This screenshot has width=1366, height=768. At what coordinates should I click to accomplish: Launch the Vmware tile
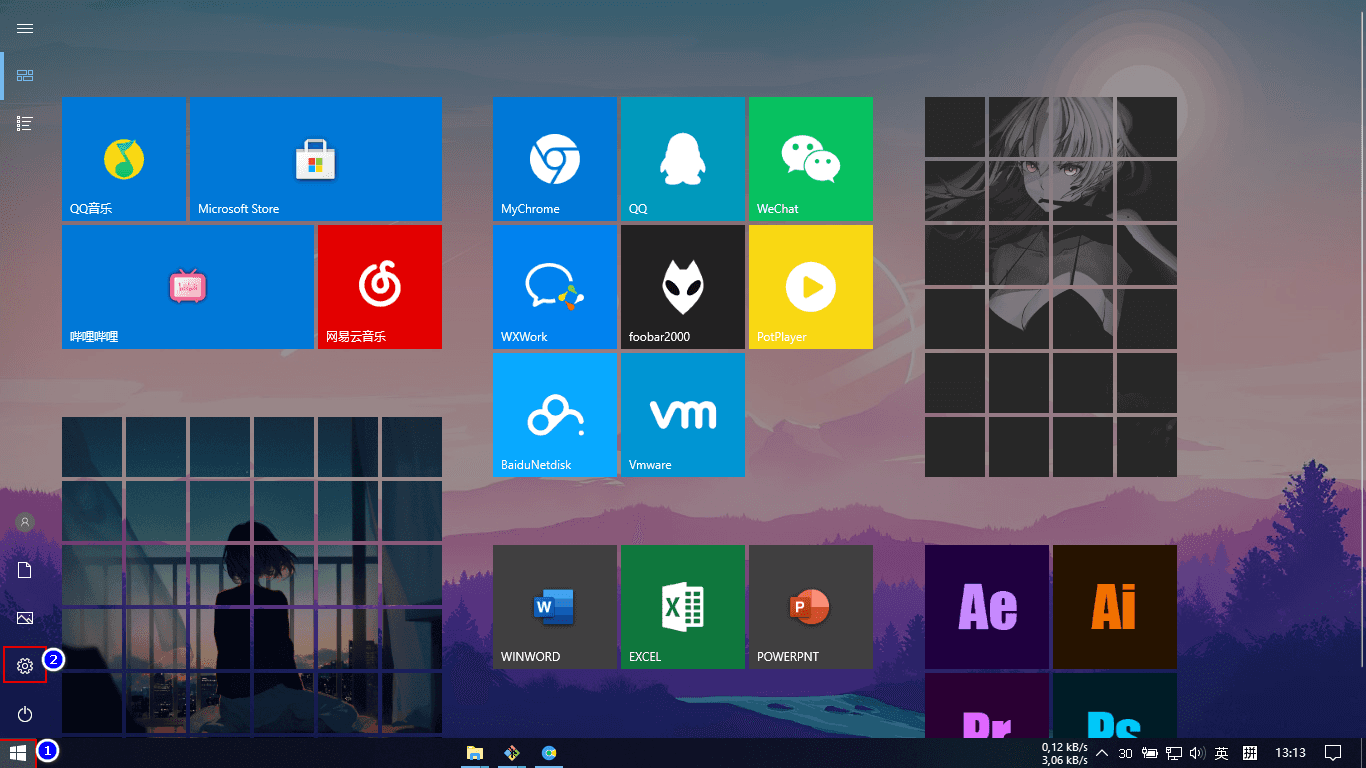point(683,415)
